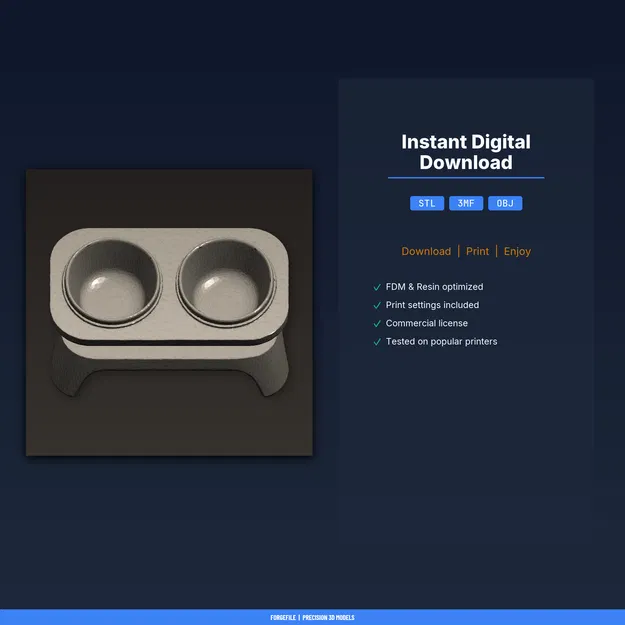Click the "Tested on popular printers" text
This screenshot has width=625, height=625.
point(441,342)
